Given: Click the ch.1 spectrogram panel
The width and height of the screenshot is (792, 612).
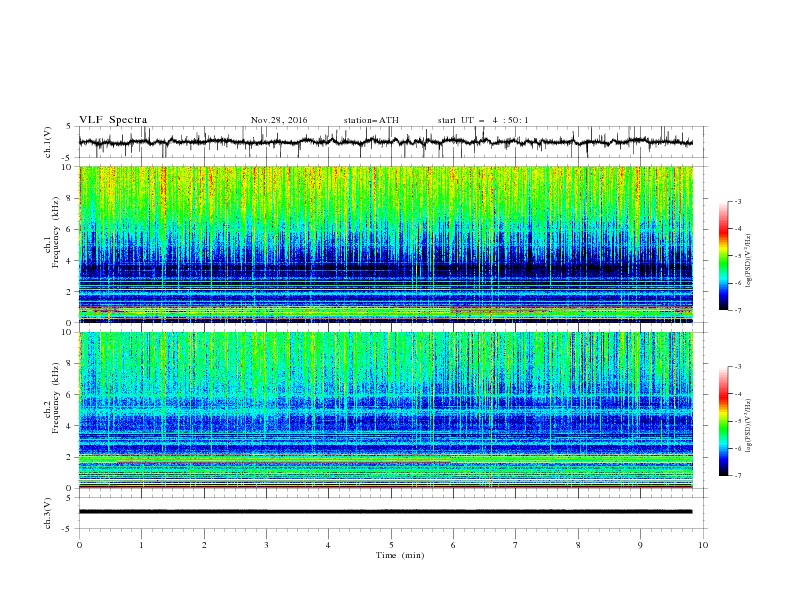Looking at the screenshot, I should [x=386, y=244].
